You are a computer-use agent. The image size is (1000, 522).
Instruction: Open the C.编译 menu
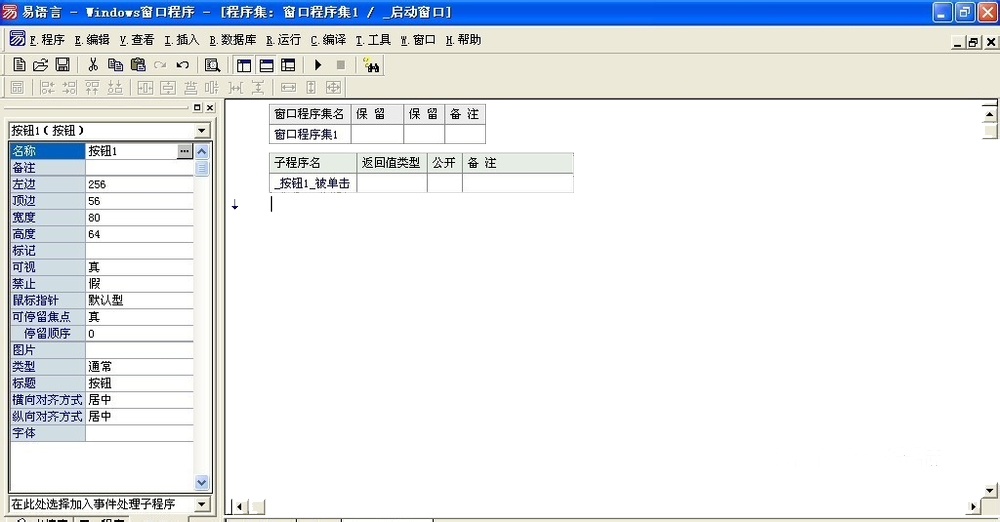(328, 40)
